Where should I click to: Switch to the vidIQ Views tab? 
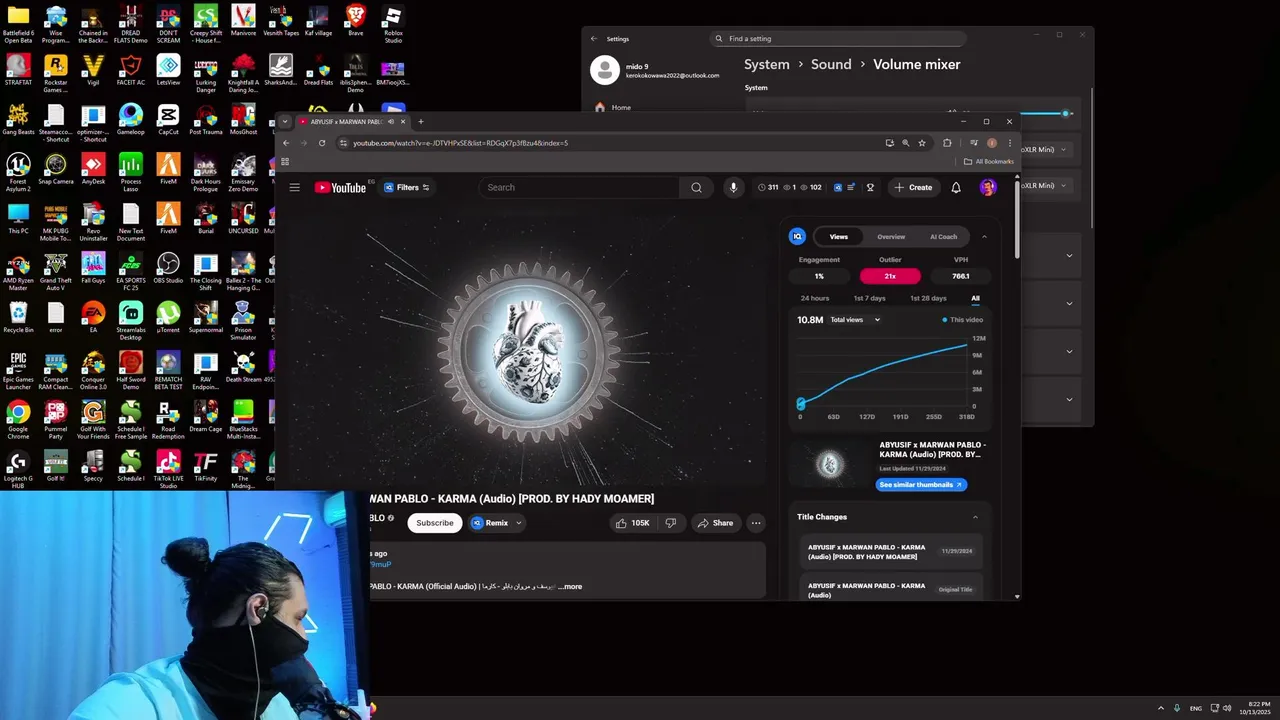point(839,237)
